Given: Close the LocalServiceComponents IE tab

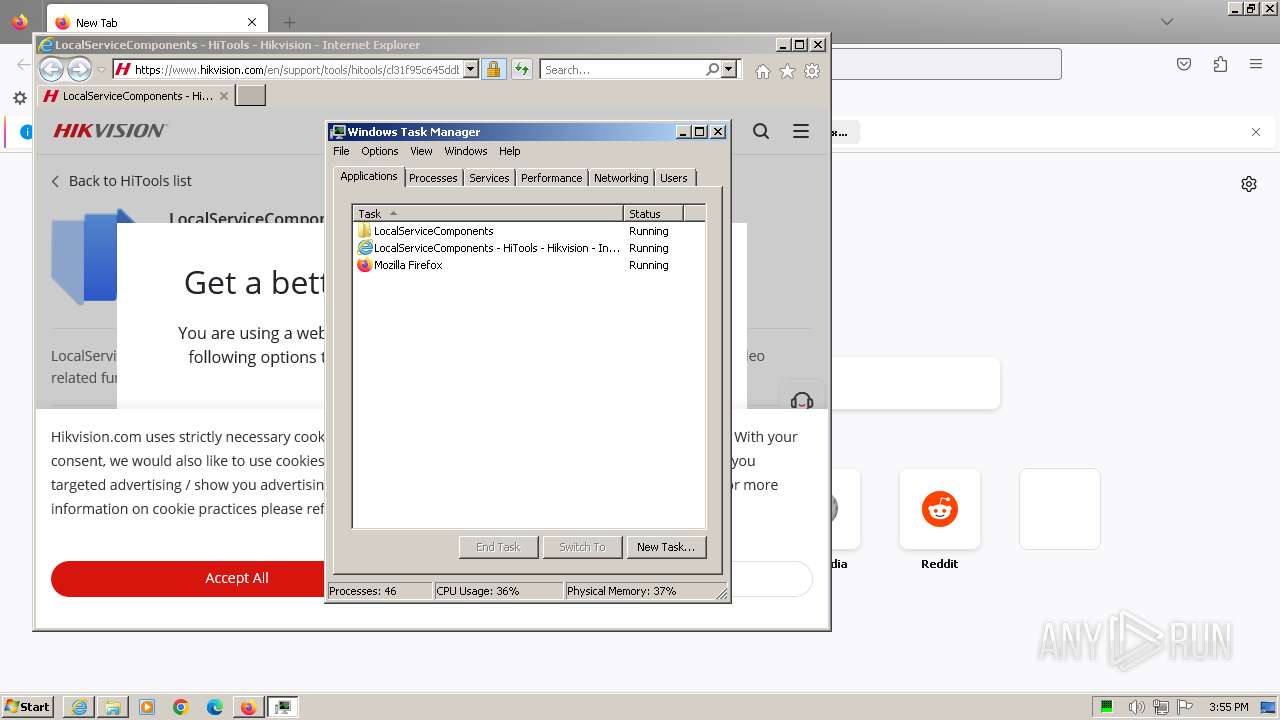Looking at the screenshot, I should (224, 96).
